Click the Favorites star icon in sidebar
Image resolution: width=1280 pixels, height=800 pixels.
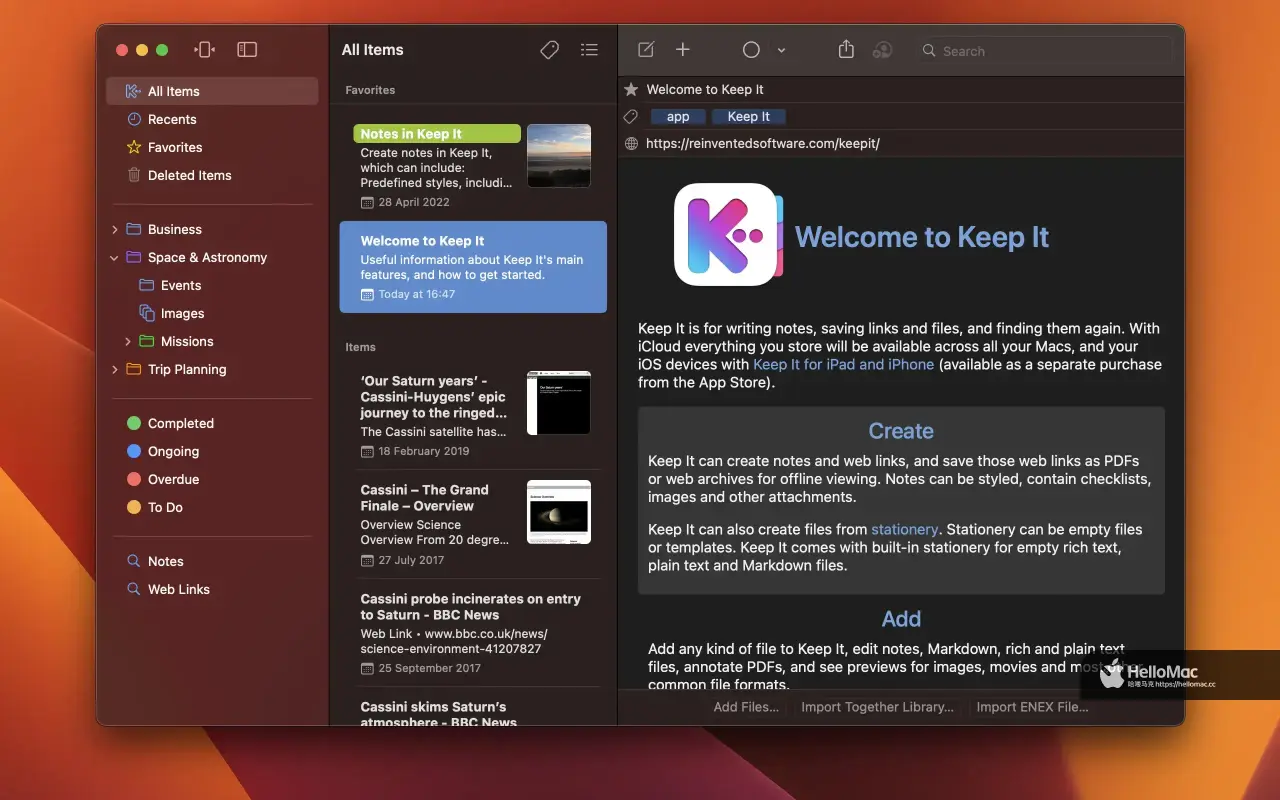(x=134, y=147)
